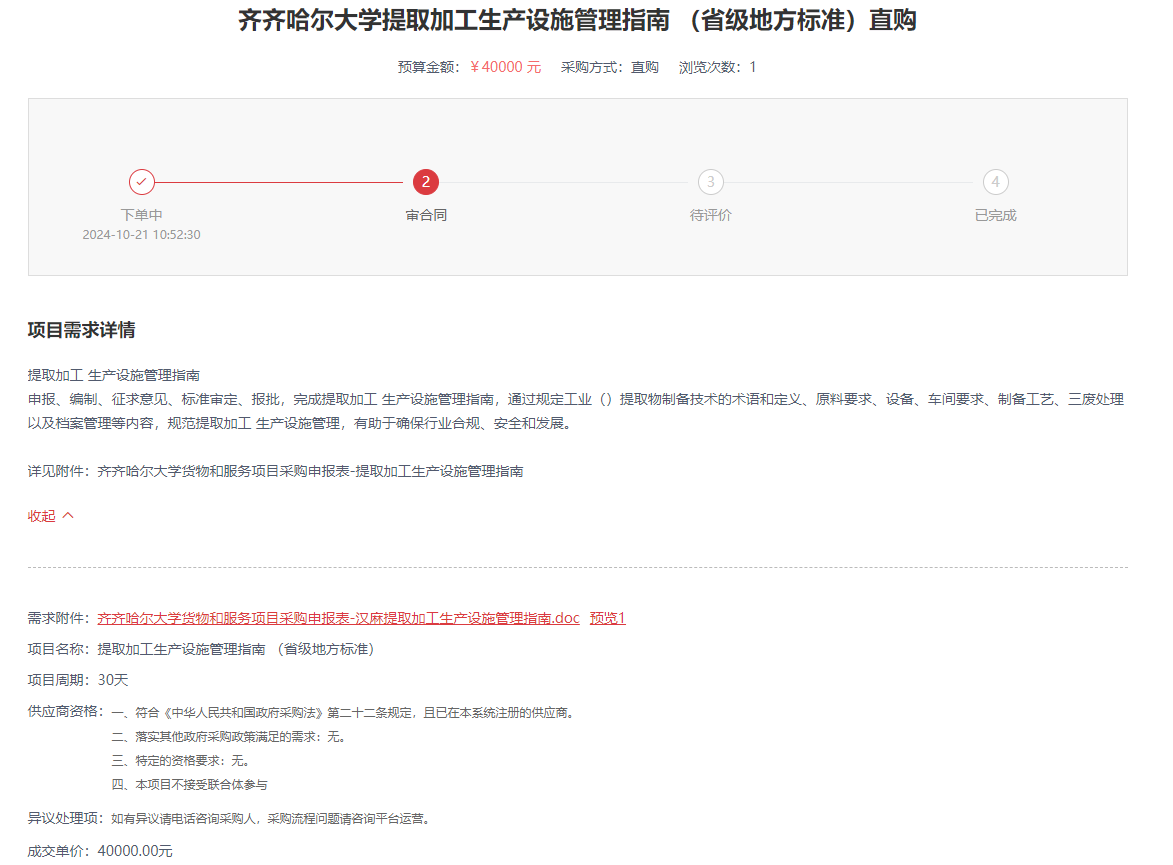This screenshot has width=1173, height=865.
Task: Select the 待评价 step label
Action: click(711, 215)
